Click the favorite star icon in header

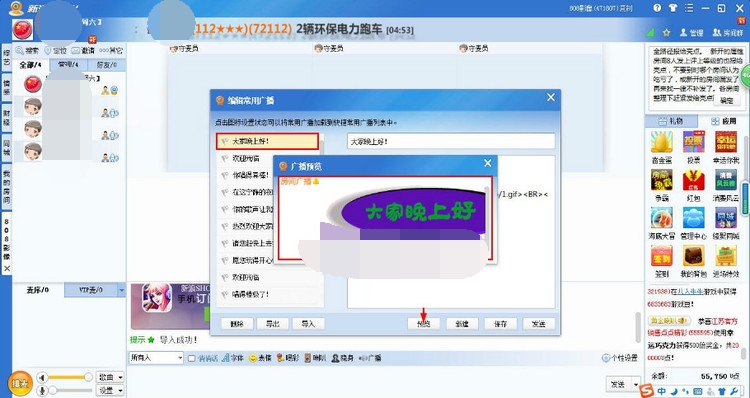pyautogui.click(x=666, y=33)
